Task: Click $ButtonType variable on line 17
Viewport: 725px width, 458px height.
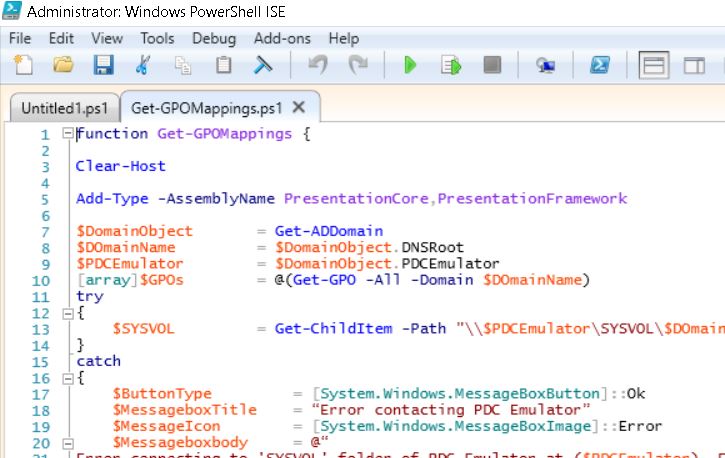Action: click(162, 393)
